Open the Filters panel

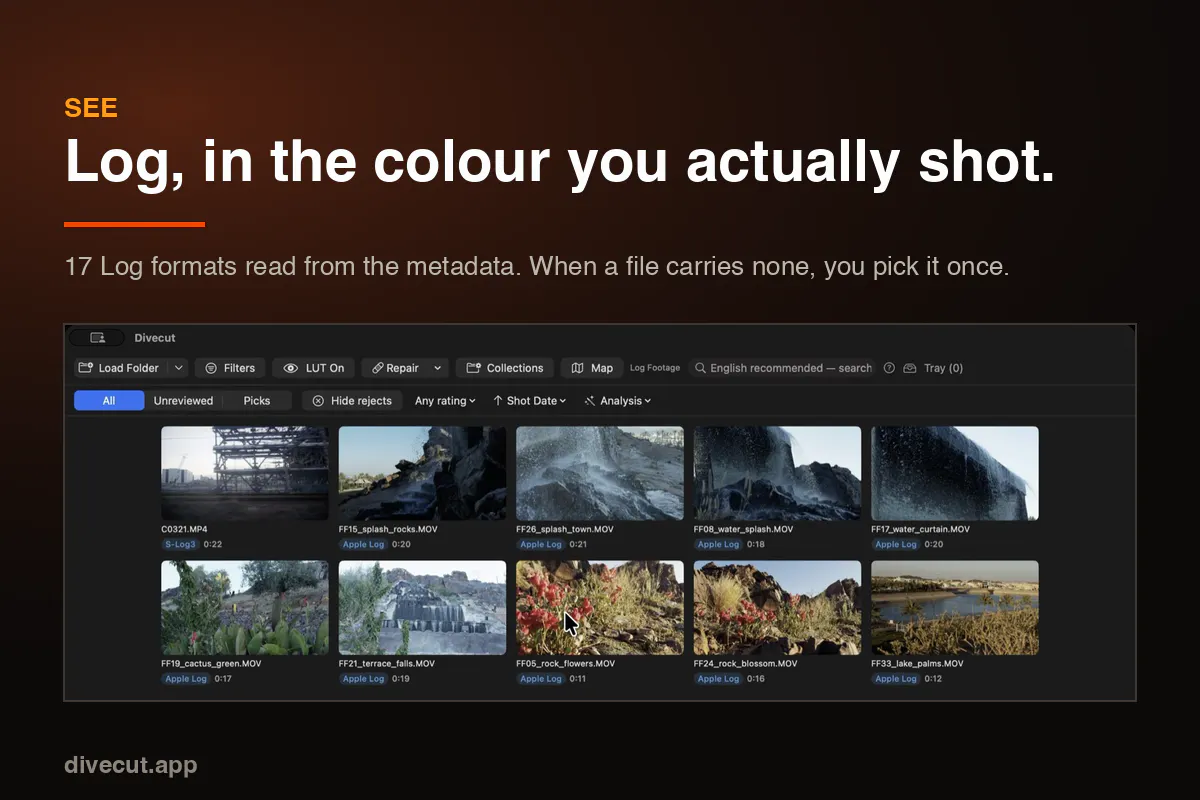[x=230, y=368]
